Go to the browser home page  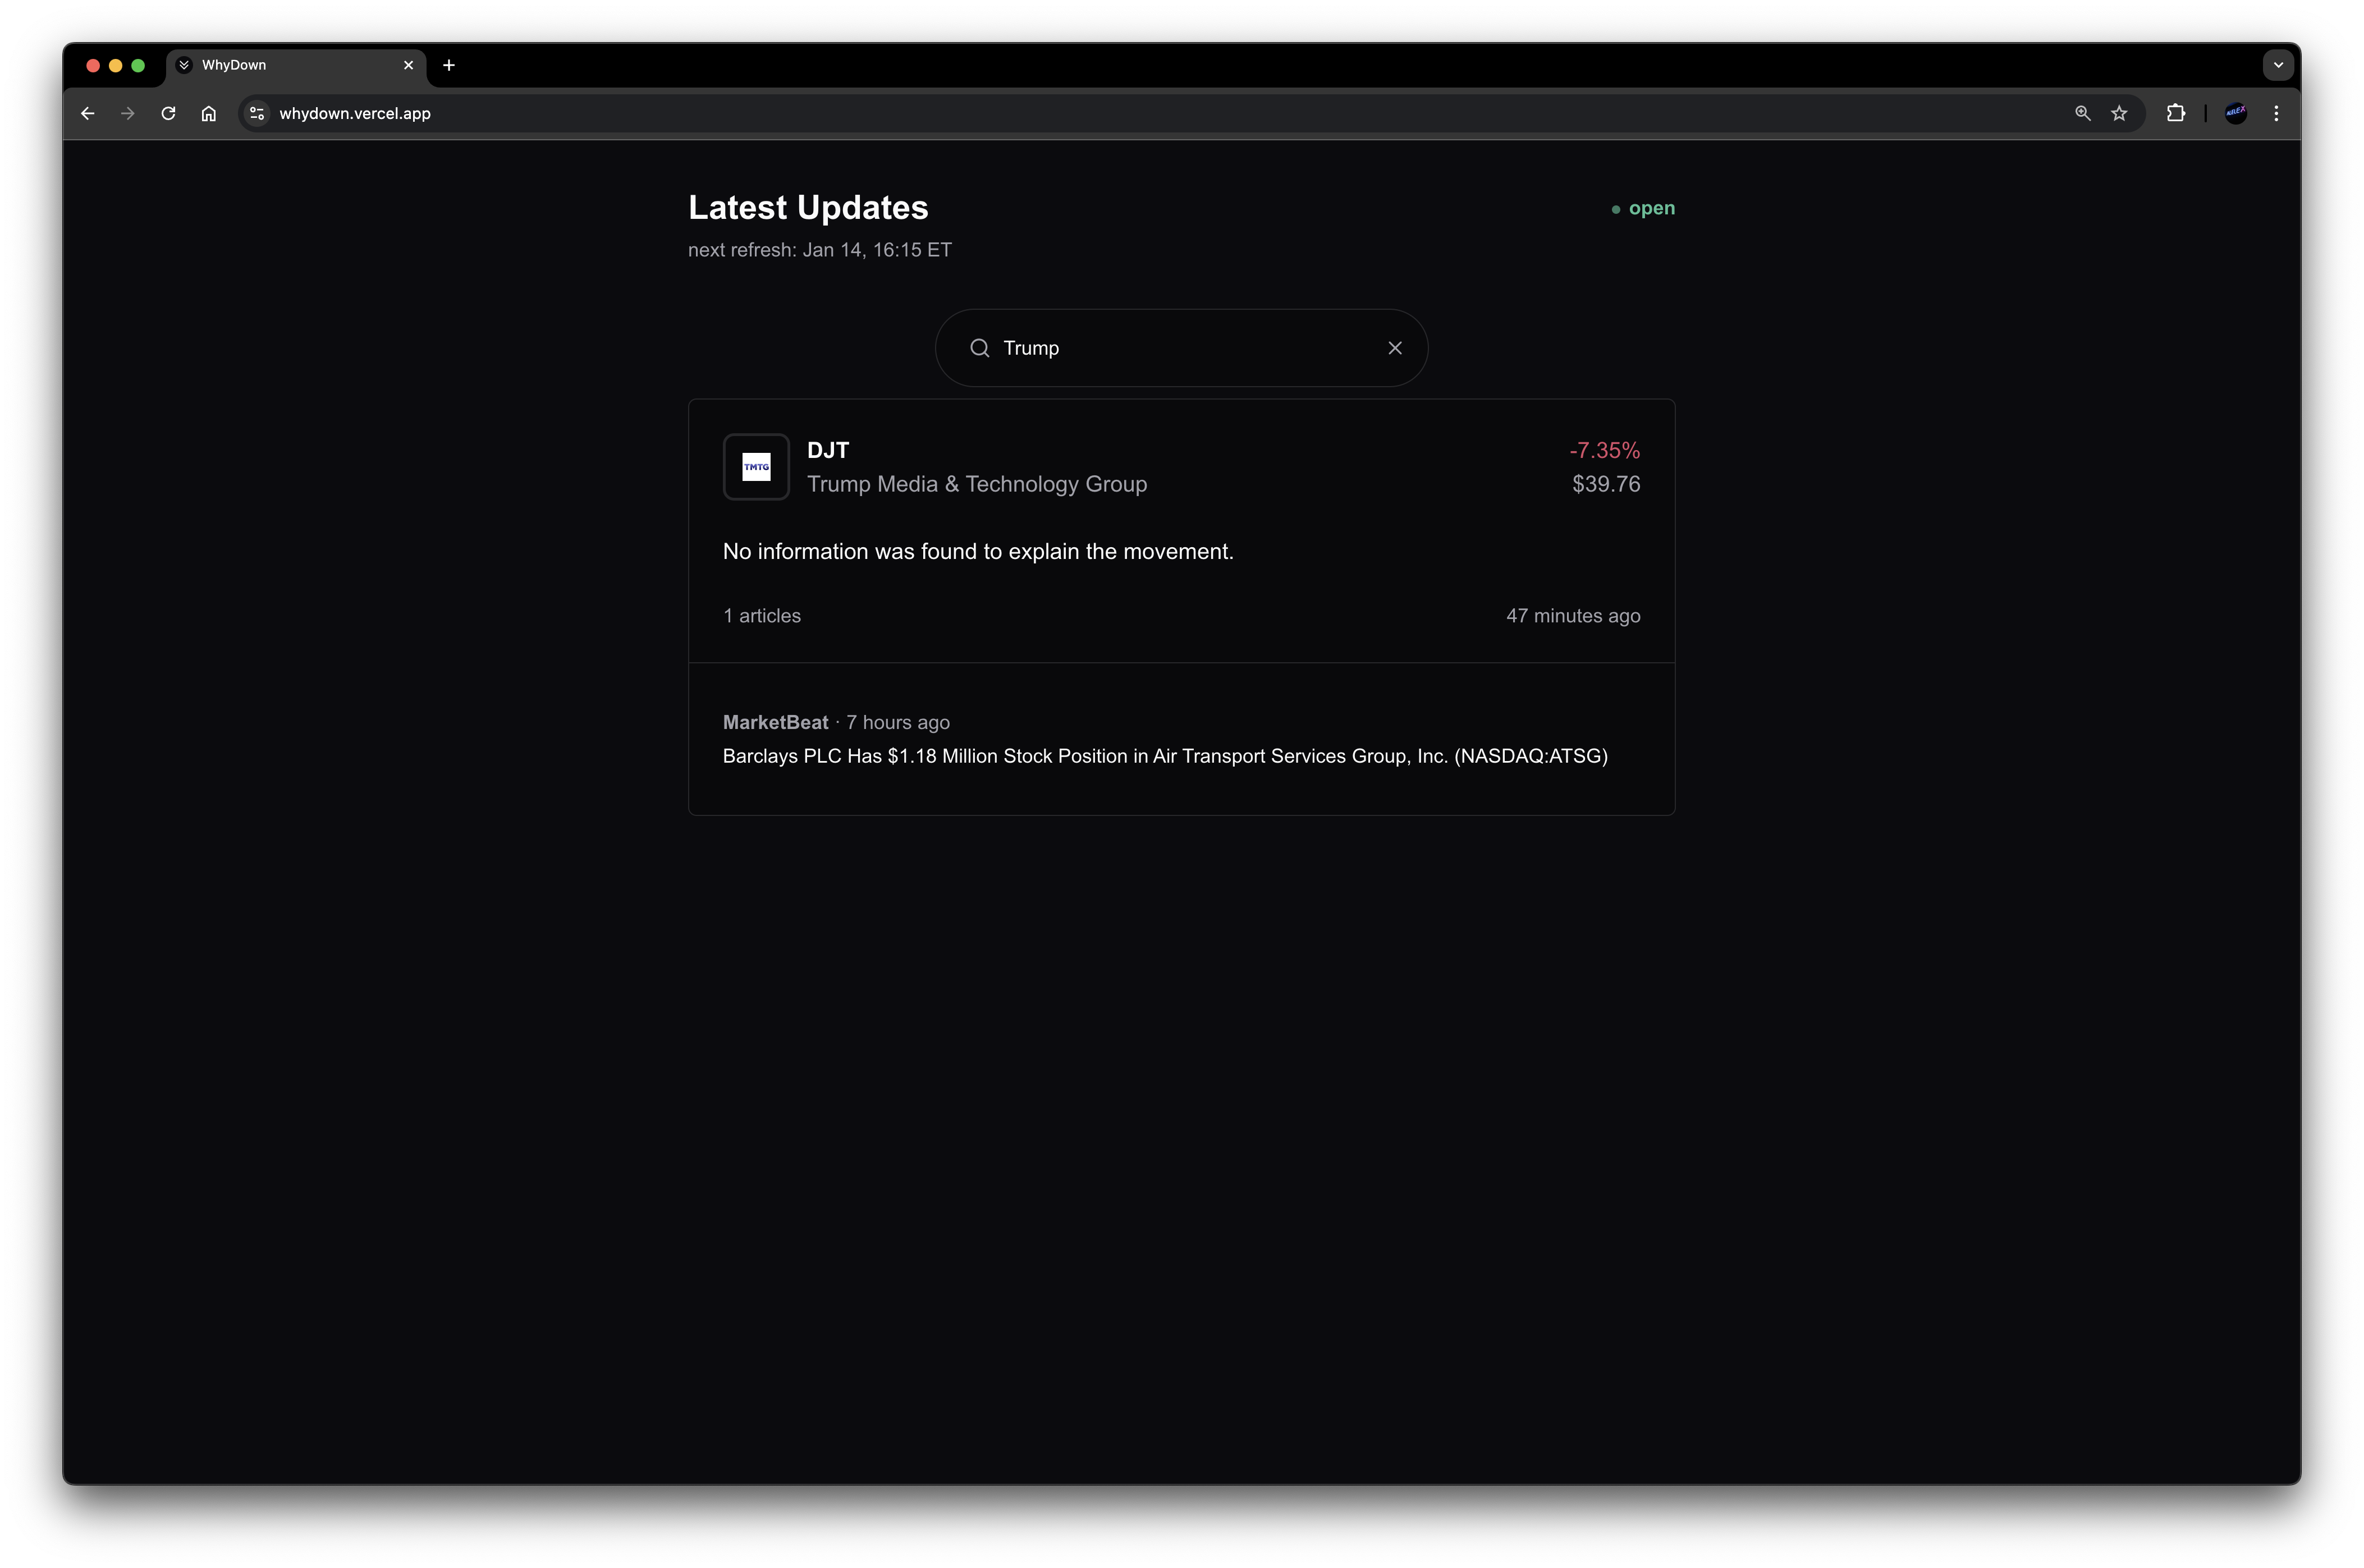(208, 114)
